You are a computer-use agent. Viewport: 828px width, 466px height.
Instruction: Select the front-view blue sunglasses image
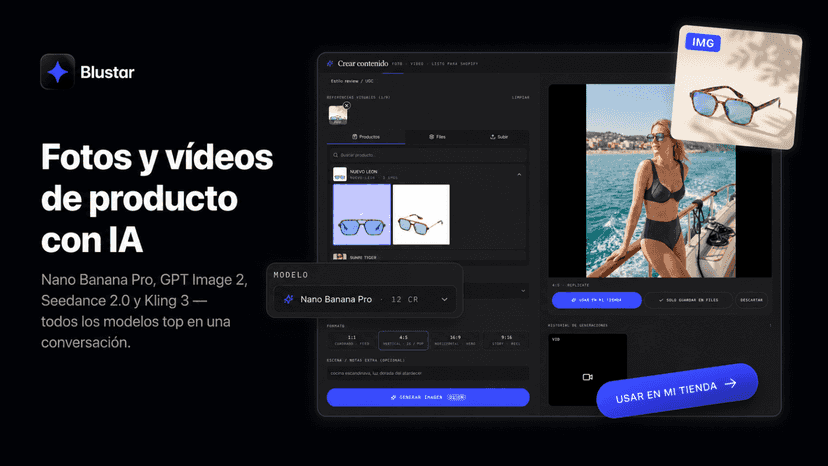[362, 215]
